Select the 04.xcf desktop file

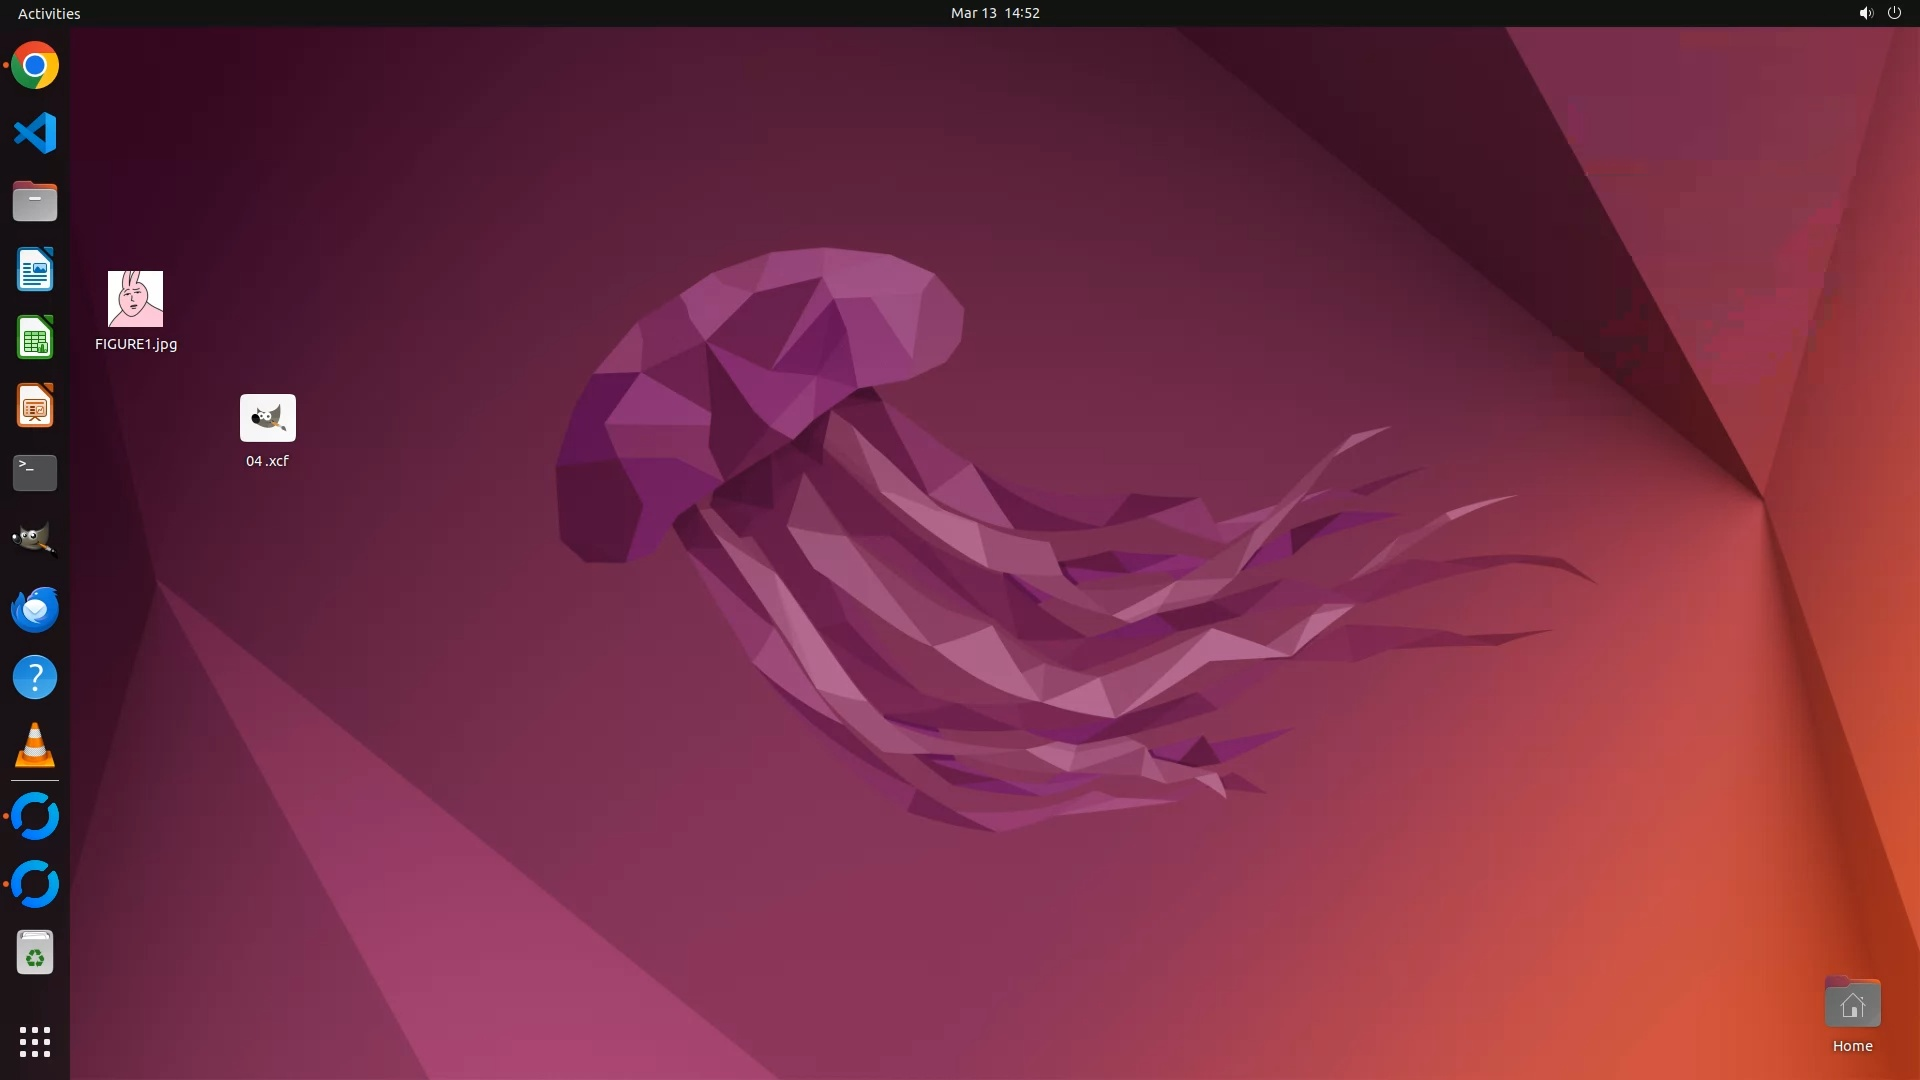point(267,418)
